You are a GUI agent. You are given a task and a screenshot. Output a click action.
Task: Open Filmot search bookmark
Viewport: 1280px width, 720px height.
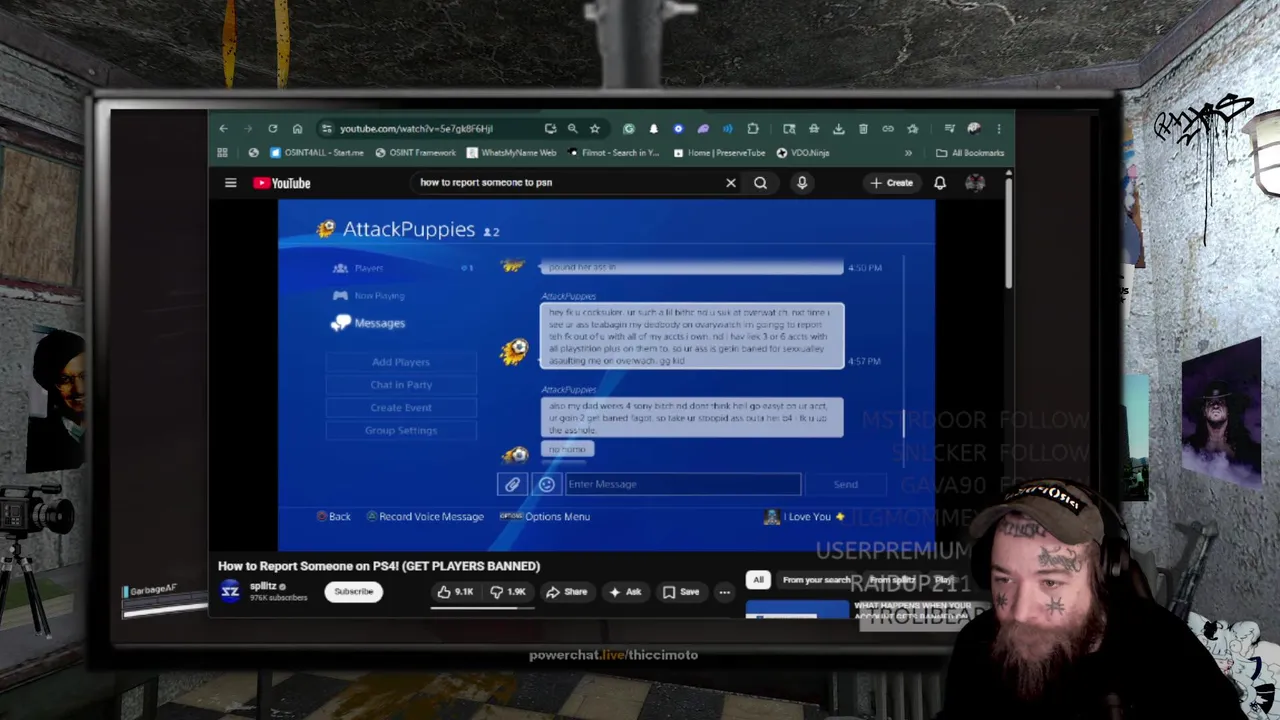(614, 153)
